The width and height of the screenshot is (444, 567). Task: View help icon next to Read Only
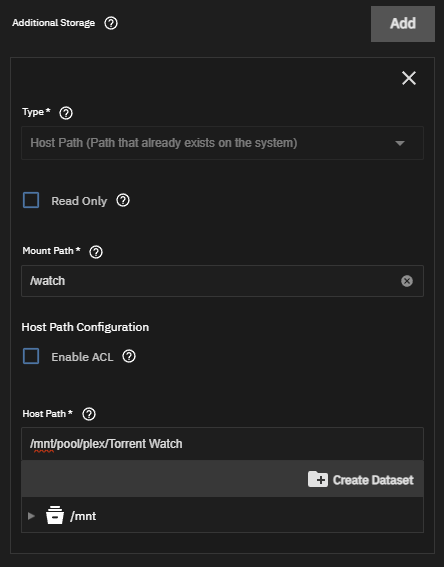click(123, 200)
